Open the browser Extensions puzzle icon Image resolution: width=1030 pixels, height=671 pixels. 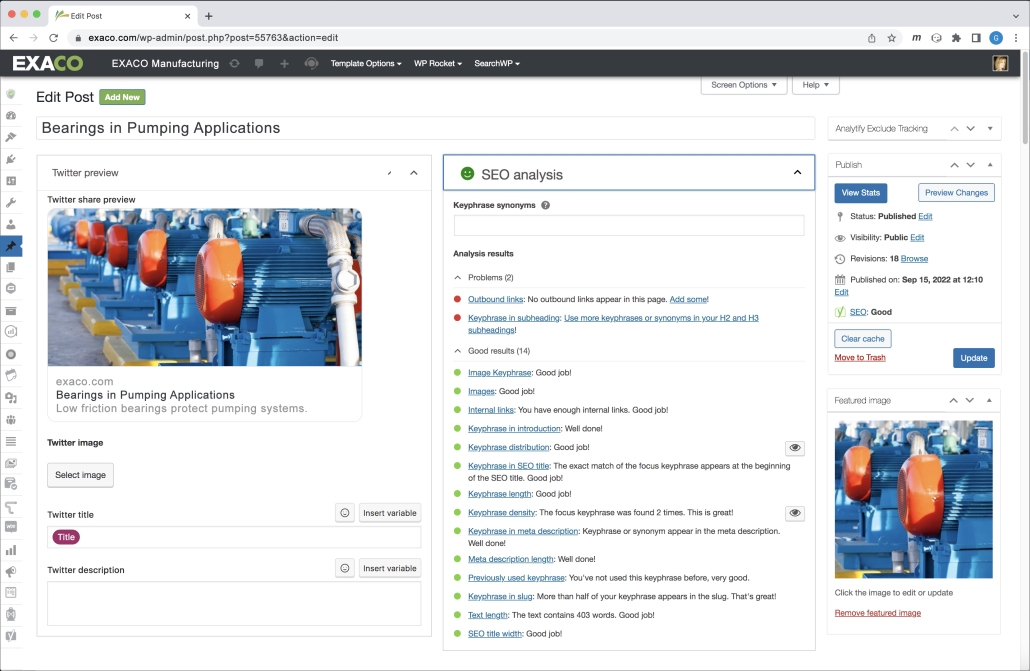(956, 38)
